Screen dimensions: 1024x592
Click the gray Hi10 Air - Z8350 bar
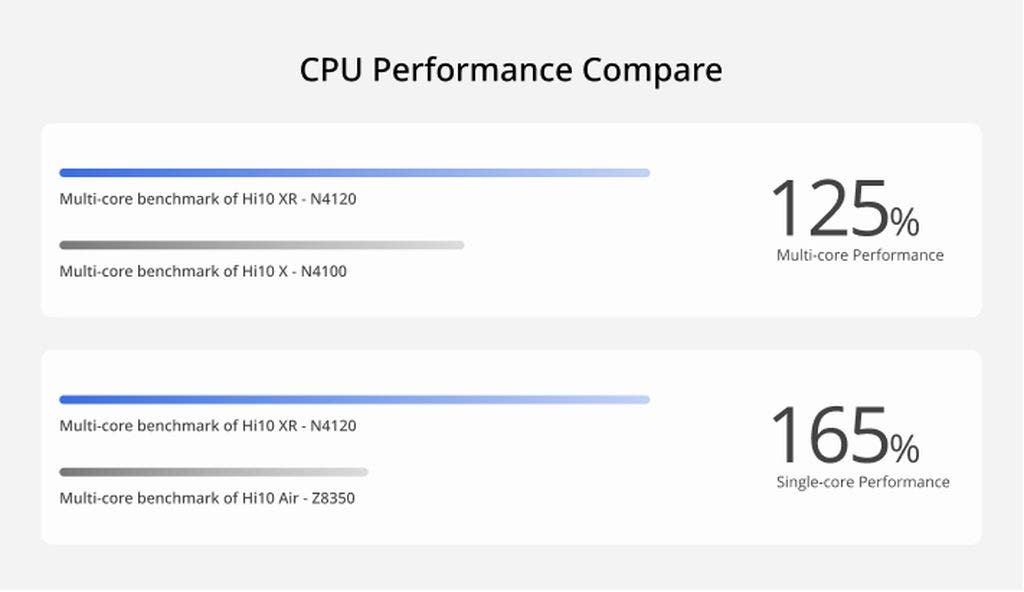click(x=213, y=472)
